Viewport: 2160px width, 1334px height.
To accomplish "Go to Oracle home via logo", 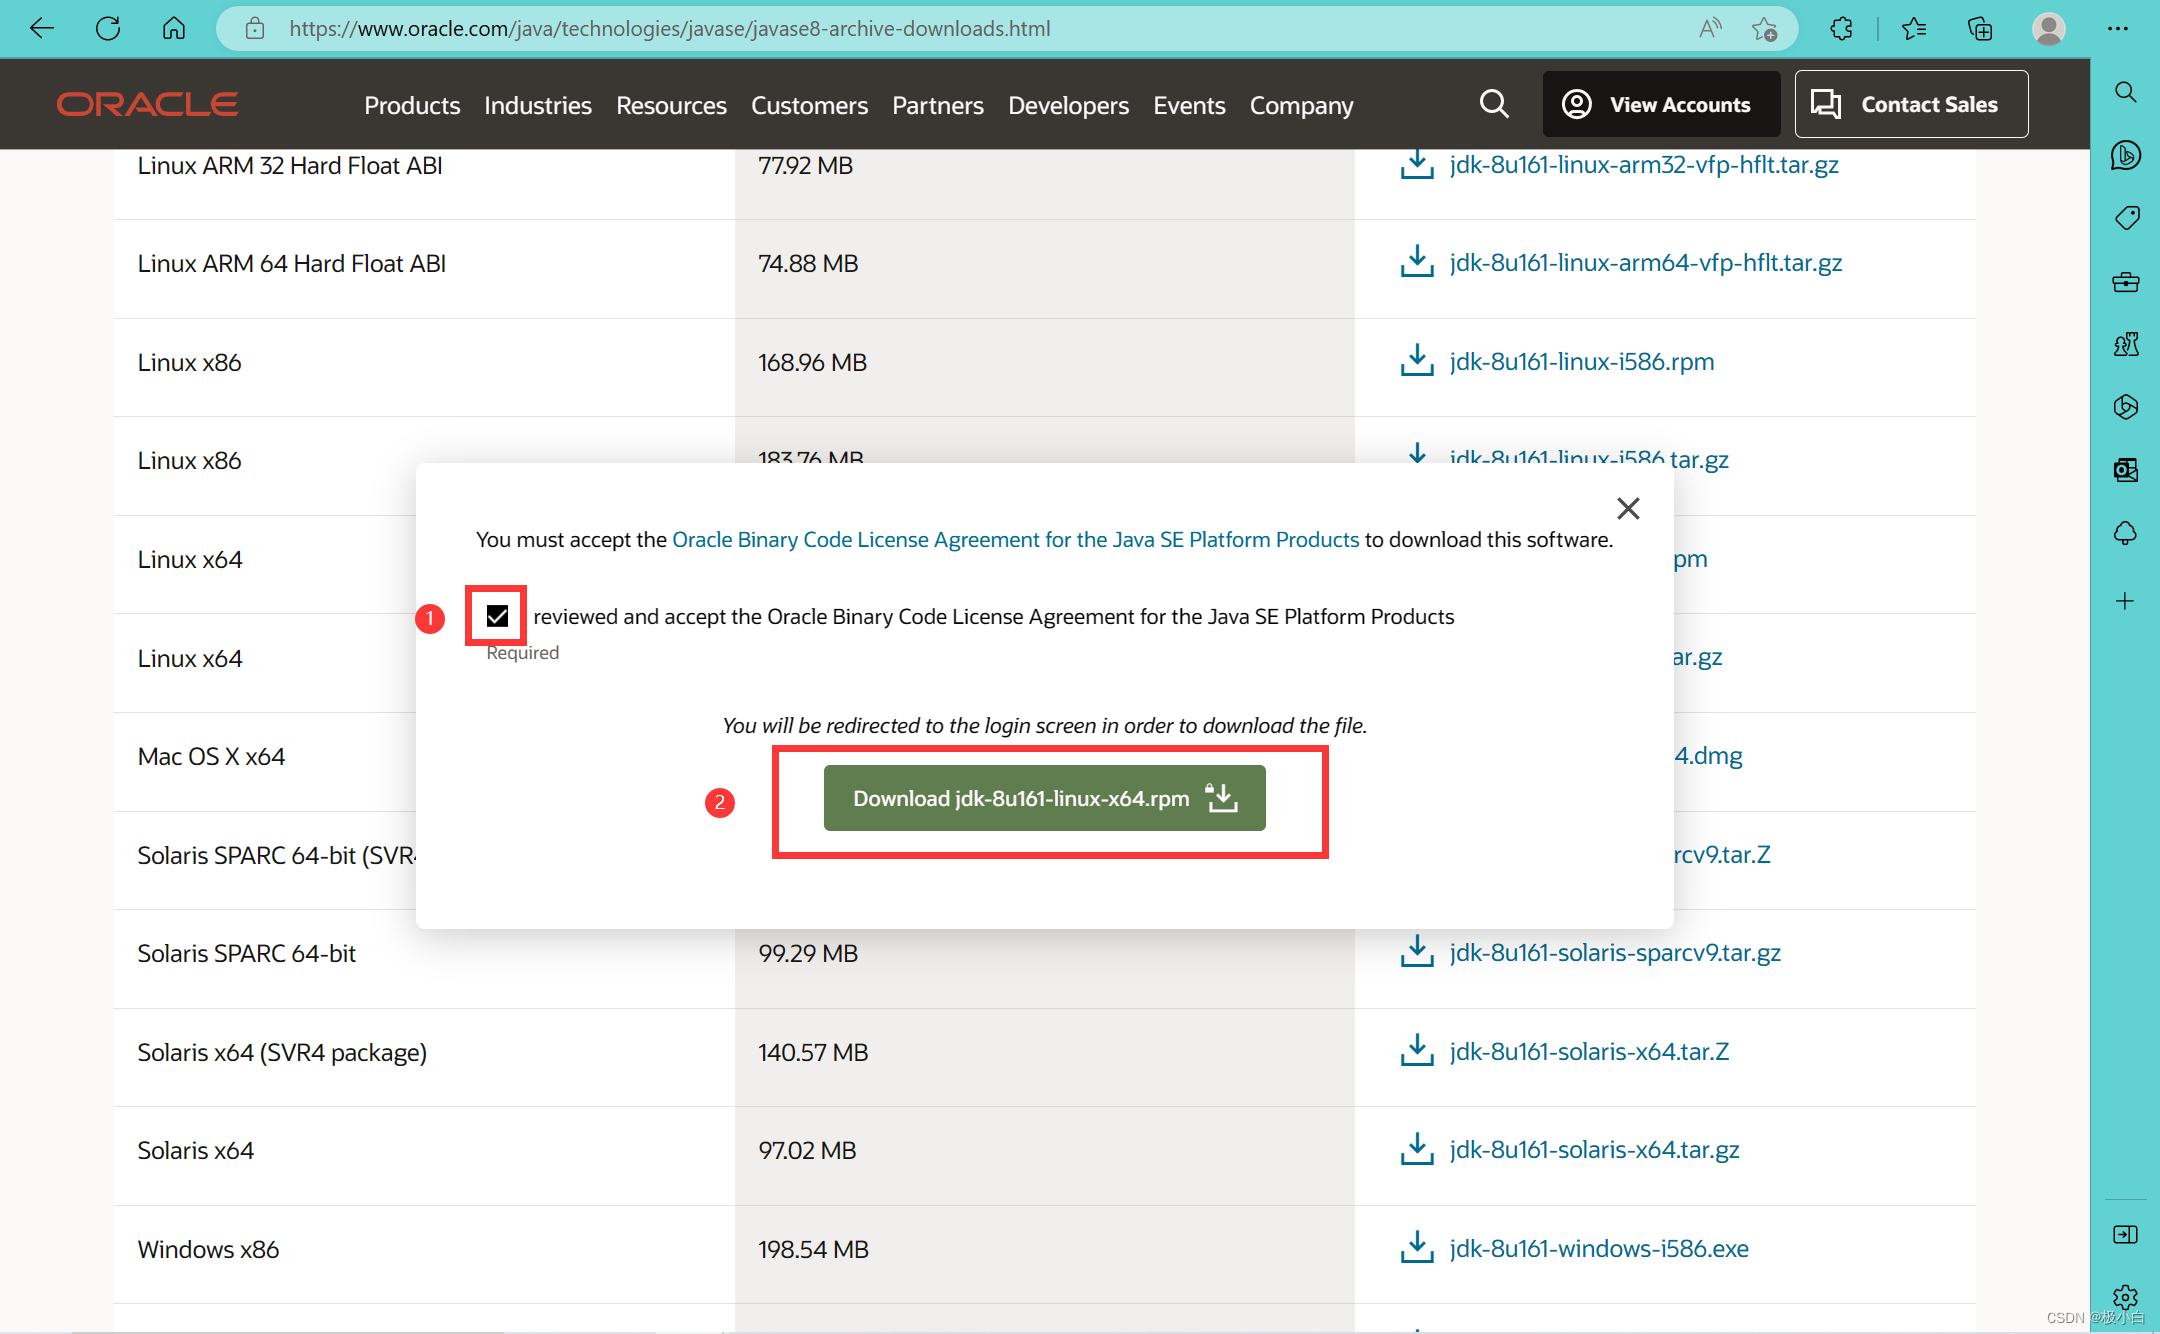I will pyautogui.click(x=147, y=104).
